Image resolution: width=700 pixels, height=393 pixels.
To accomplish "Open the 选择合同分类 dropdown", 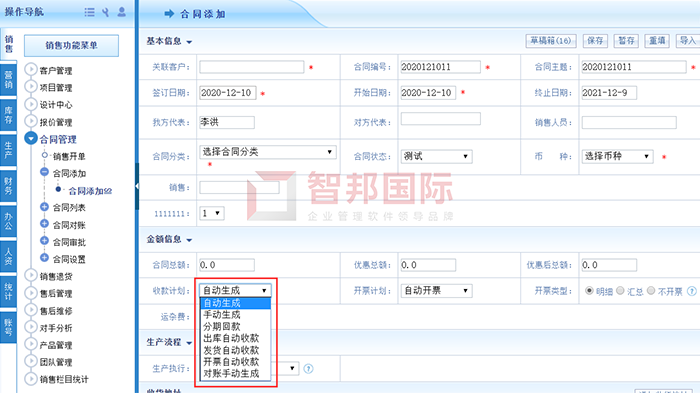I will [268, 152].
